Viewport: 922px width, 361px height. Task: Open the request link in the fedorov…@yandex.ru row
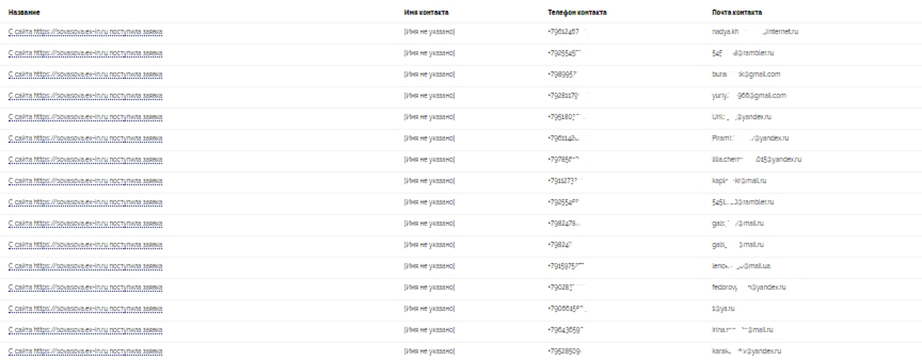[x=85, y=288]
